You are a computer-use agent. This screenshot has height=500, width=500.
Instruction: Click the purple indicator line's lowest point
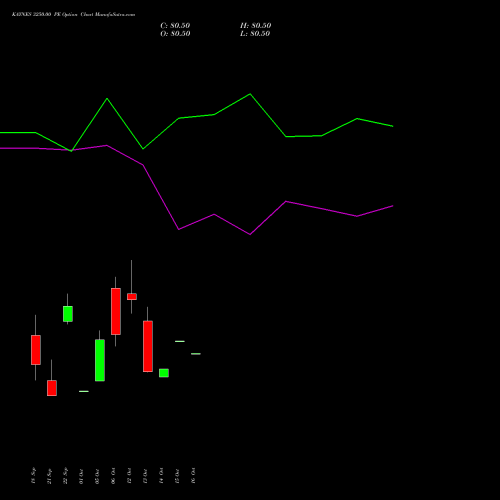point(250,234)
